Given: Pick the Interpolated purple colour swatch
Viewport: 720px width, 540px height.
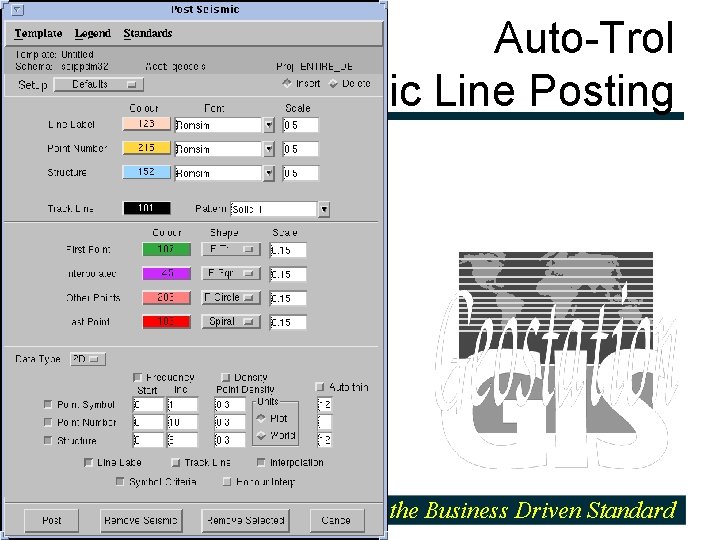Looking at the screenshot, I should click(x=166, y=273).
